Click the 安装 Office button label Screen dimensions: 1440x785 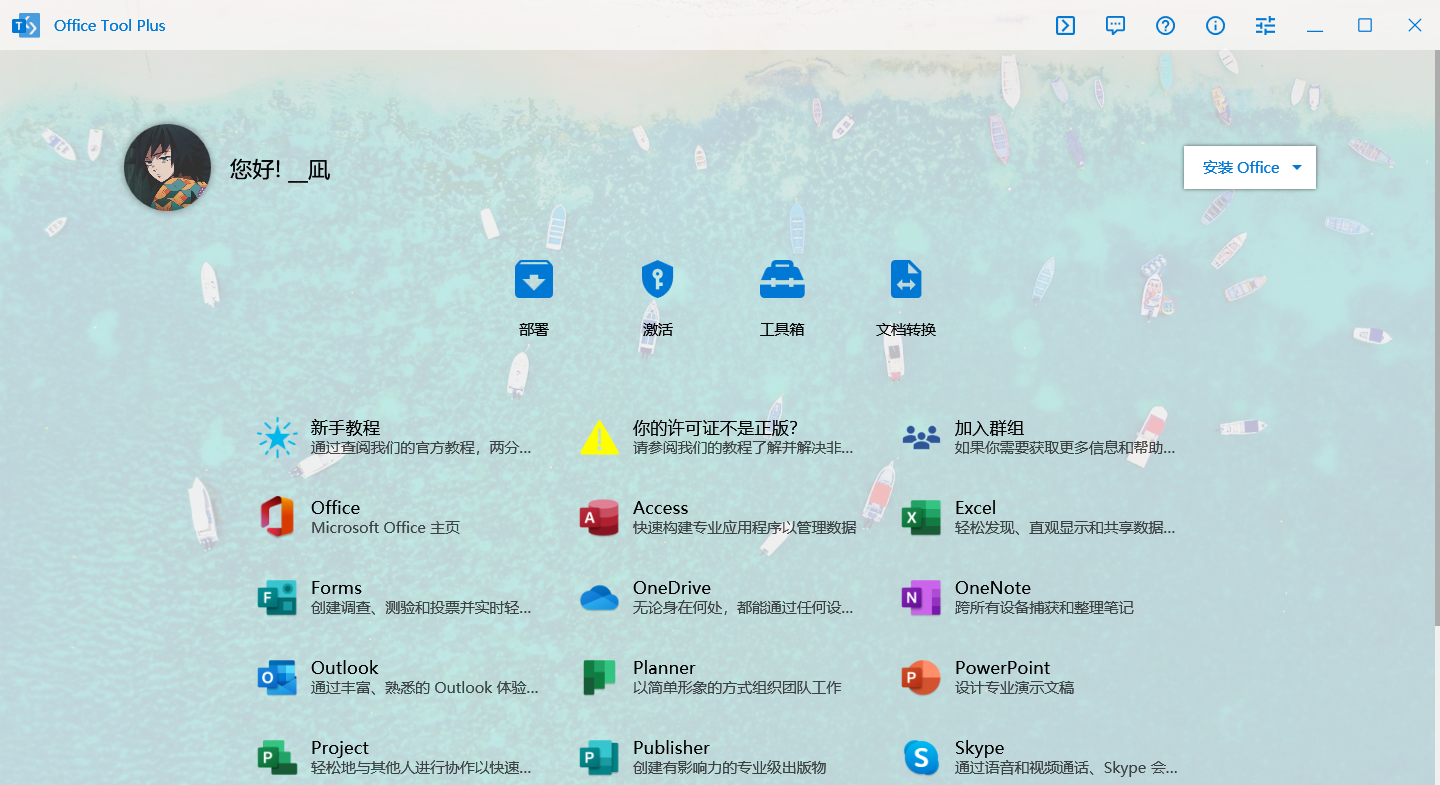tap(1241, 167)
